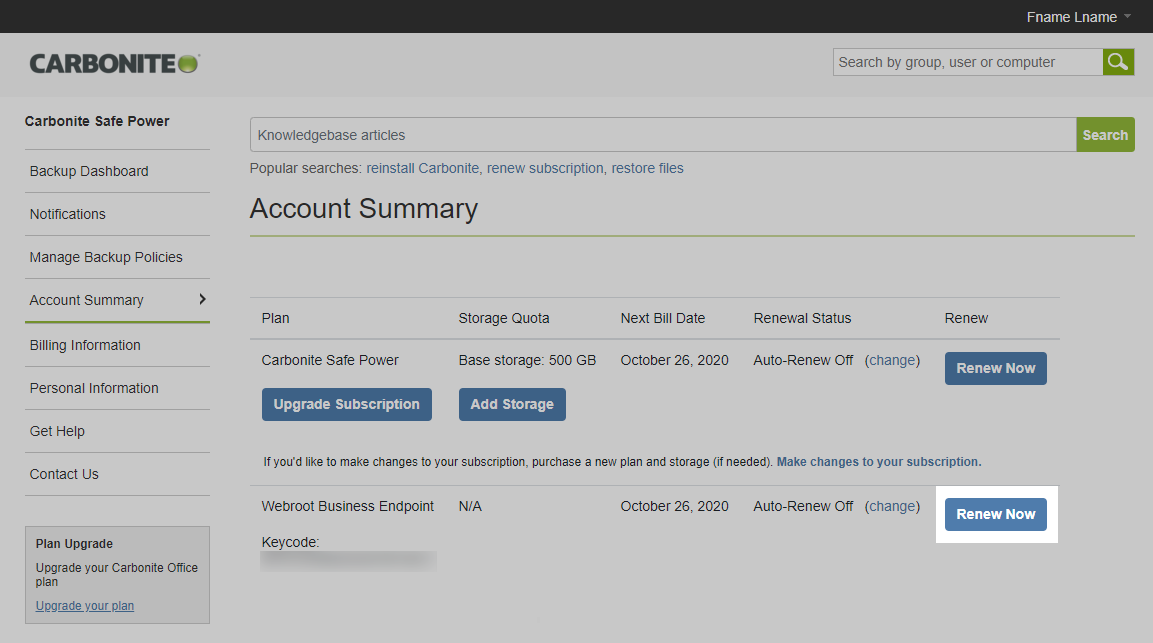Screen dimensions: 1153x643
Task: Click the Carbonite logo
Action: click(114, 63)
